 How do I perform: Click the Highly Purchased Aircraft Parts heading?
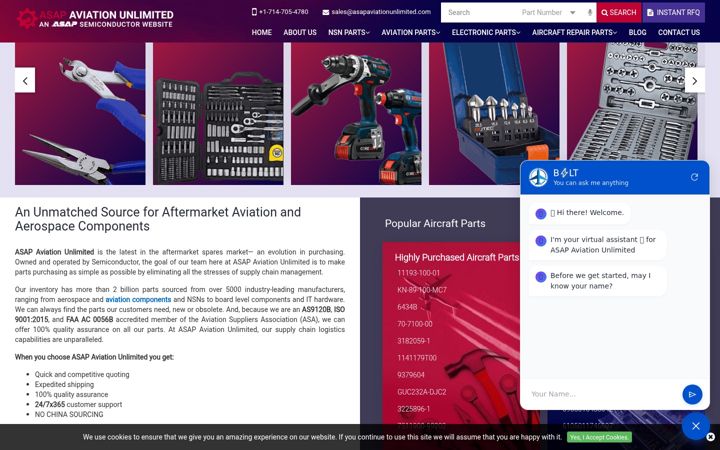point(456,258)
